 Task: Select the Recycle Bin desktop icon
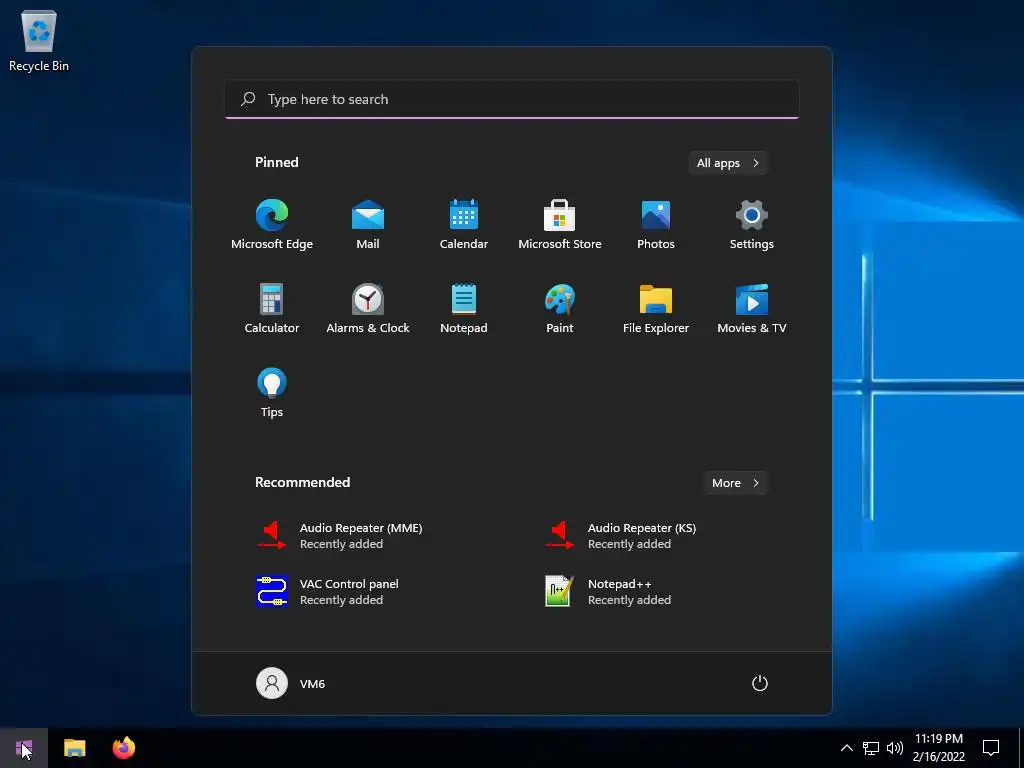[39, 40]
